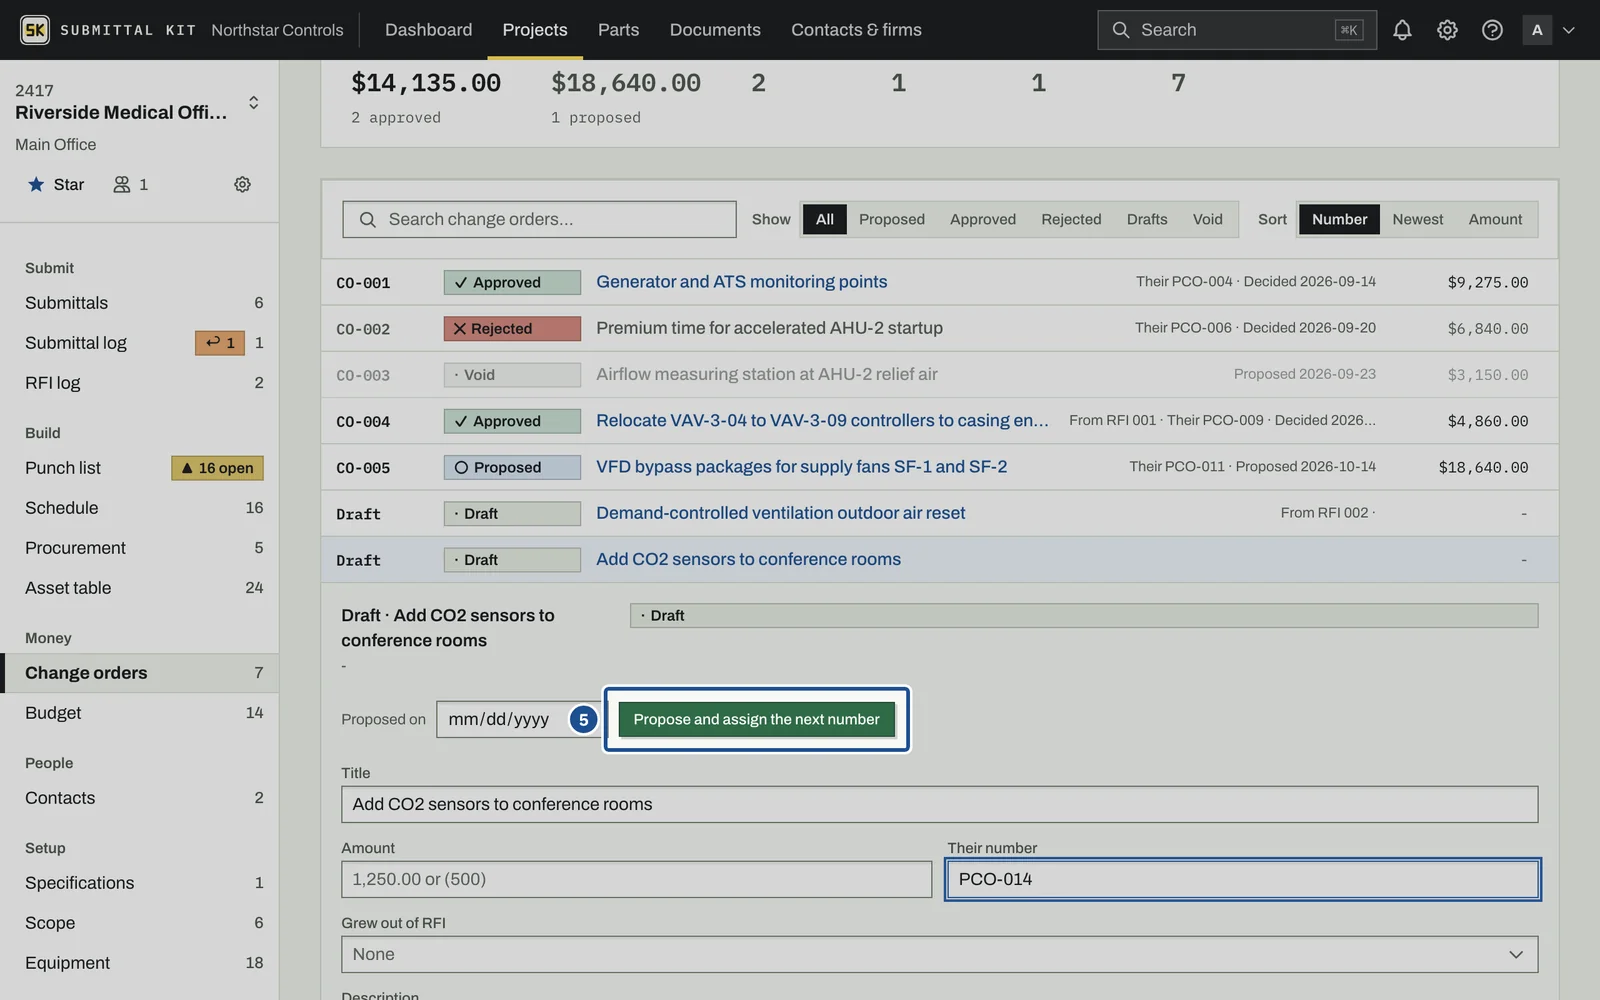
Task: Edit the Title field
Action: point(939,805)
